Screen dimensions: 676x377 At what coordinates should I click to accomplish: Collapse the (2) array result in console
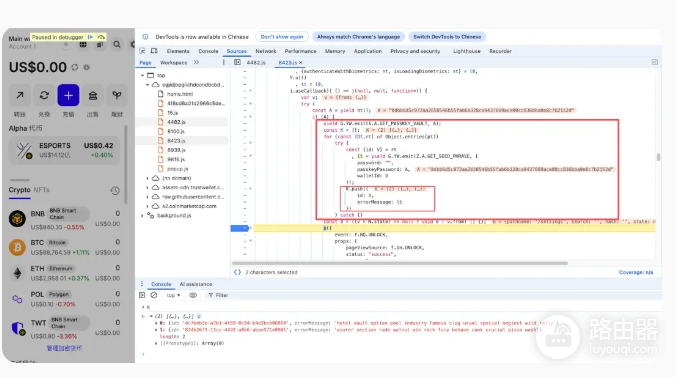coord(151,316)
